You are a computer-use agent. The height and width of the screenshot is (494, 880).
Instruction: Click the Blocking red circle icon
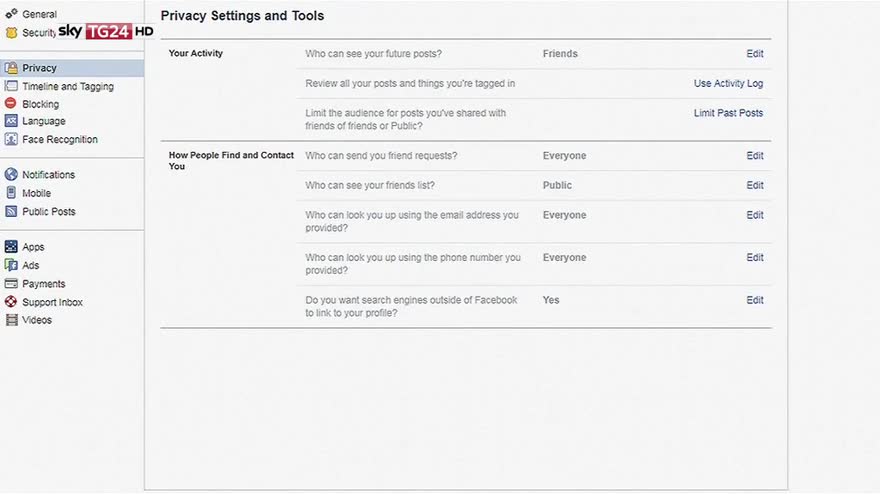pos(11,103)
